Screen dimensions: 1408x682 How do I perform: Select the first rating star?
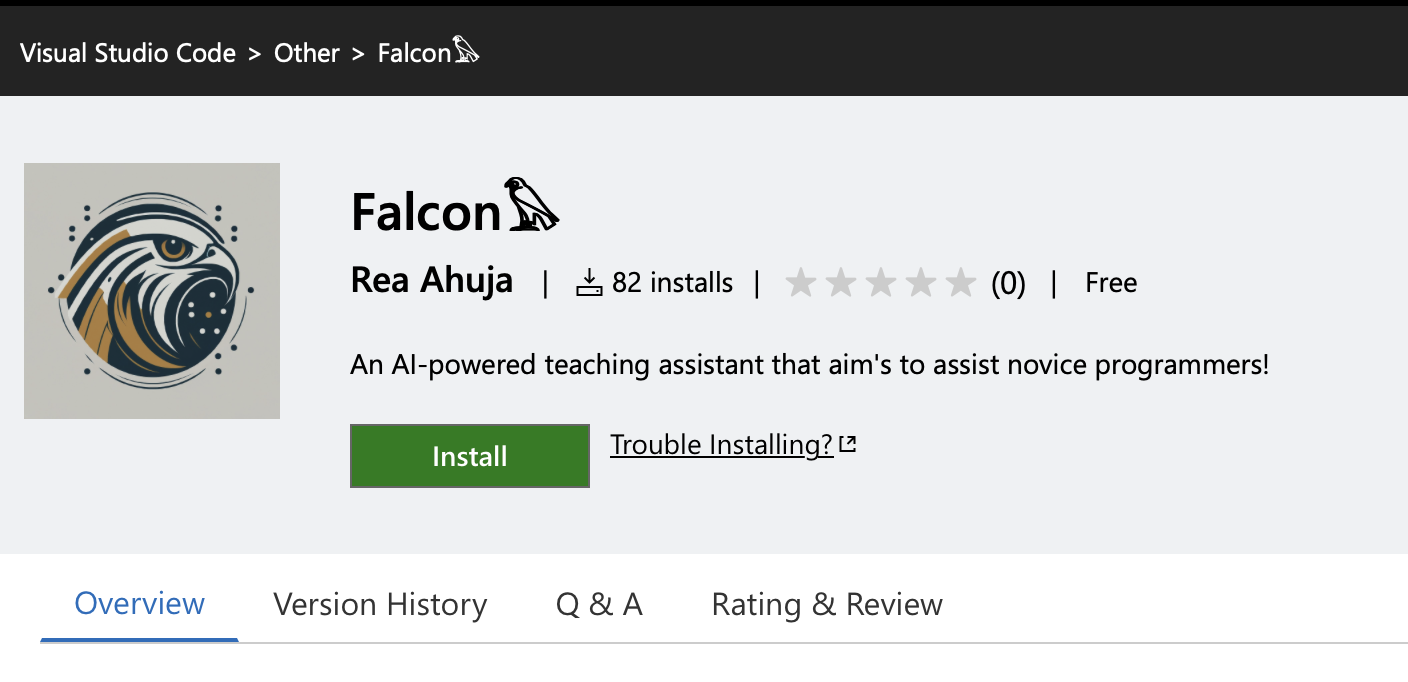[801, 283]
